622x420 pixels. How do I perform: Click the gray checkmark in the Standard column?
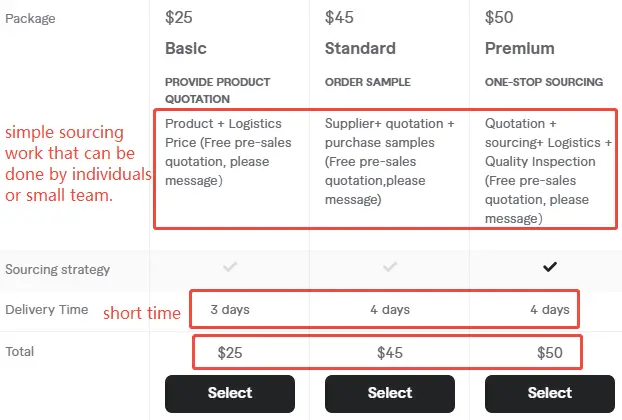click(x=390, y=267)
